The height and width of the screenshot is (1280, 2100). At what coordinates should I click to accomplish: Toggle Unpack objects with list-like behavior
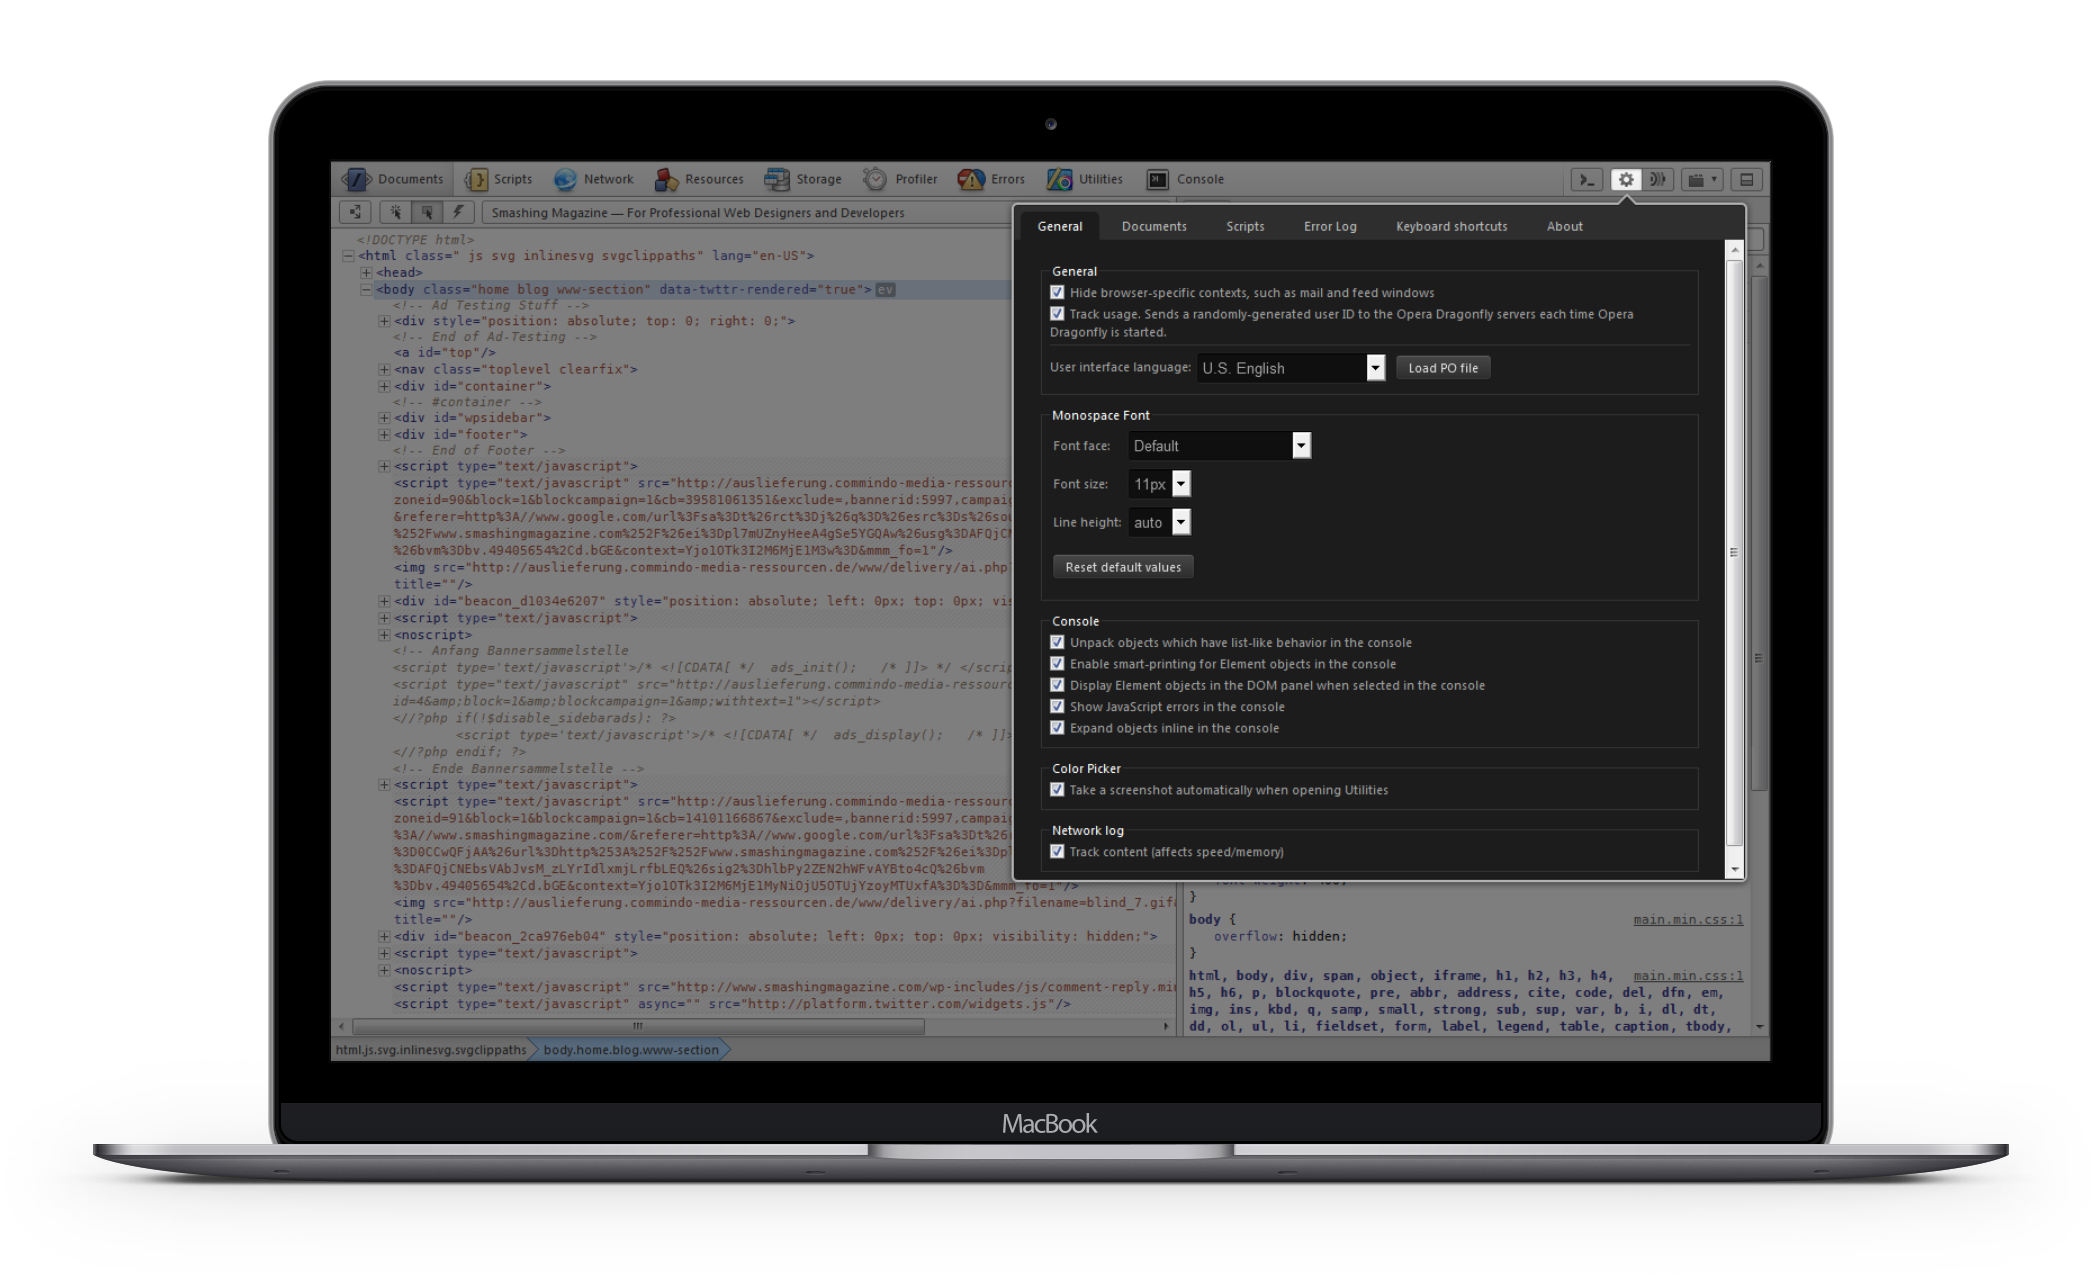1057,643
